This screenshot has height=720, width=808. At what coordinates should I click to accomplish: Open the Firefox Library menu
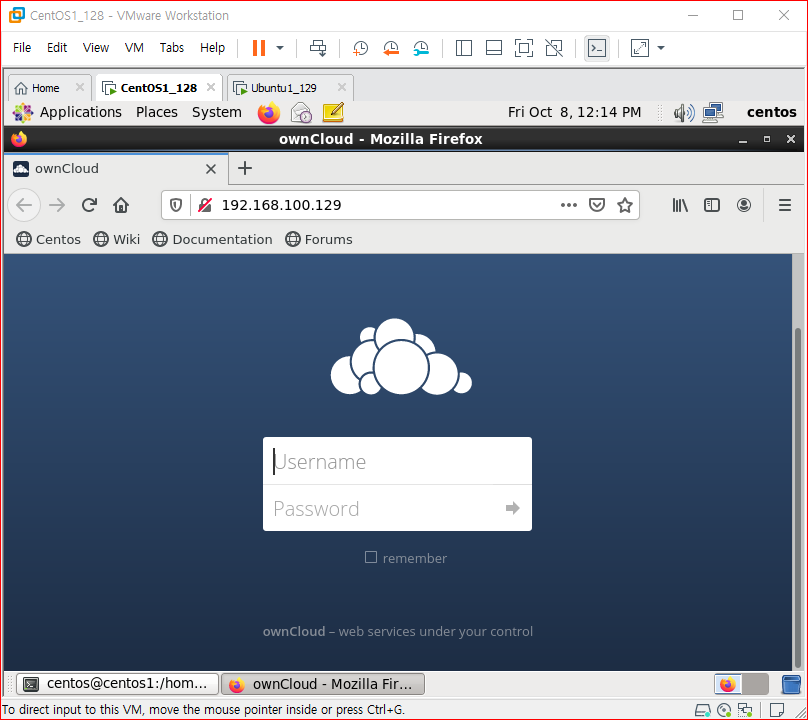click(680, 205)
